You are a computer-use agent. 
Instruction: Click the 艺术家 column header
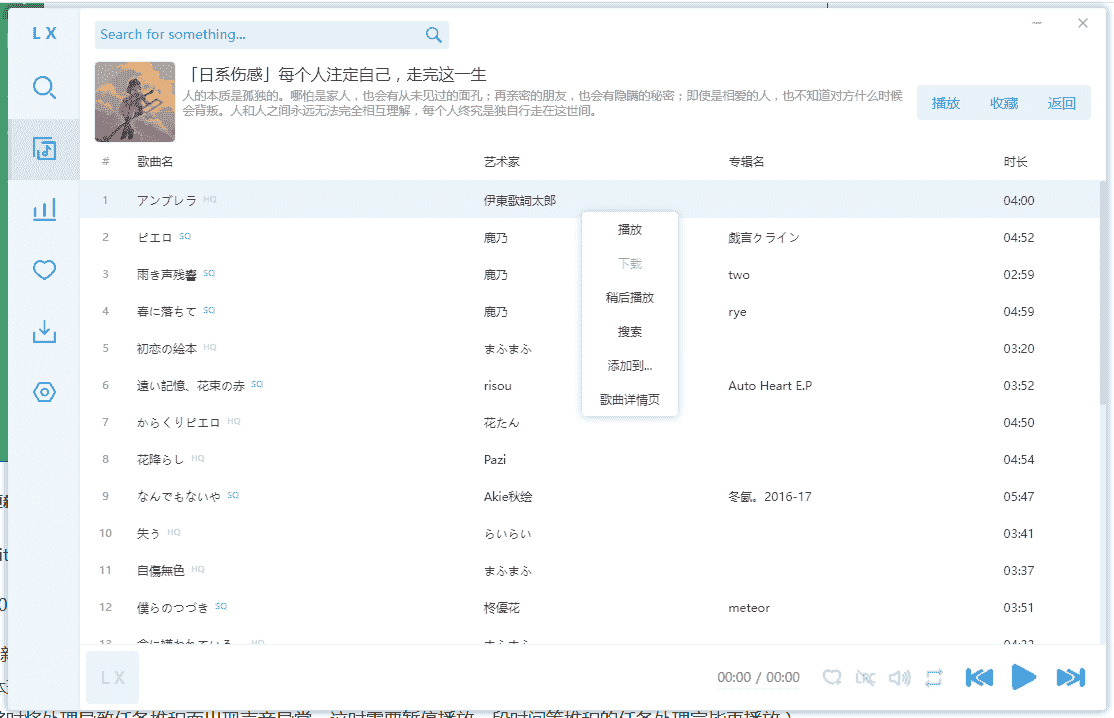point(502,162)
